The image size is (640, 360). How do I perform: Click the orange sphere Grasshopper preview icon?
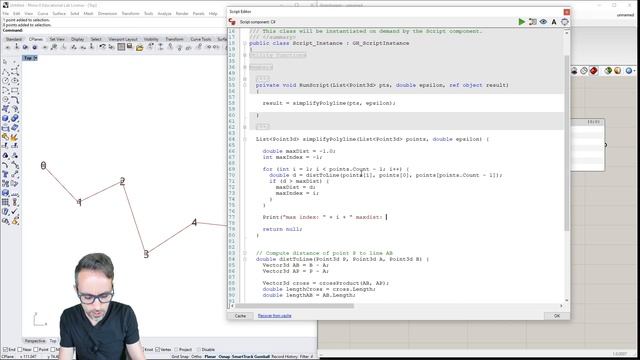pyautogui.click(x=618, y=71)
